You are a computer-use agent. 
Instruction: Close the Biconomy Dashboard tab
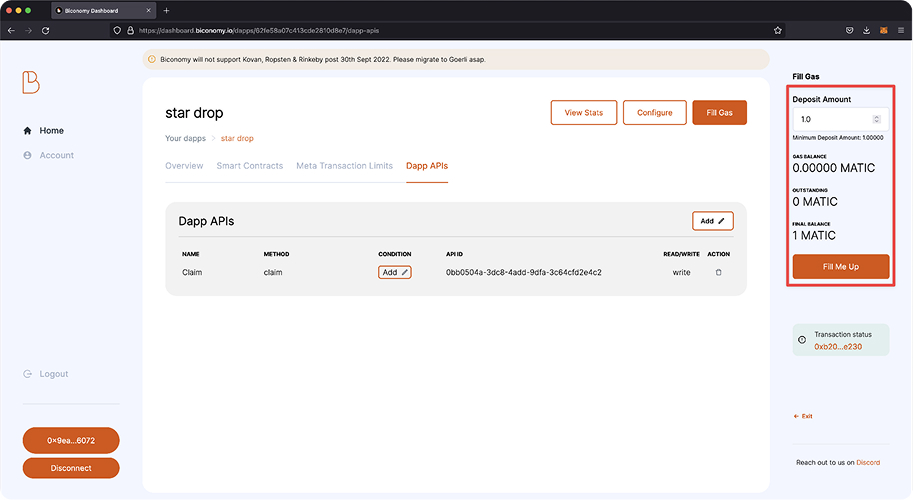pyautogui.click(x=148, y=10)
